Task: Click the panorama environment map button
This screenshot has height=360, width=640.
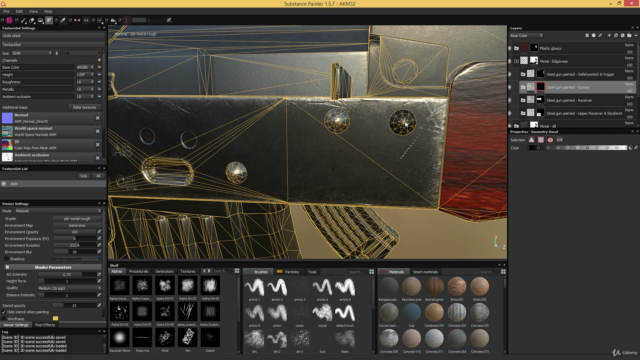Action: (77, 225)
